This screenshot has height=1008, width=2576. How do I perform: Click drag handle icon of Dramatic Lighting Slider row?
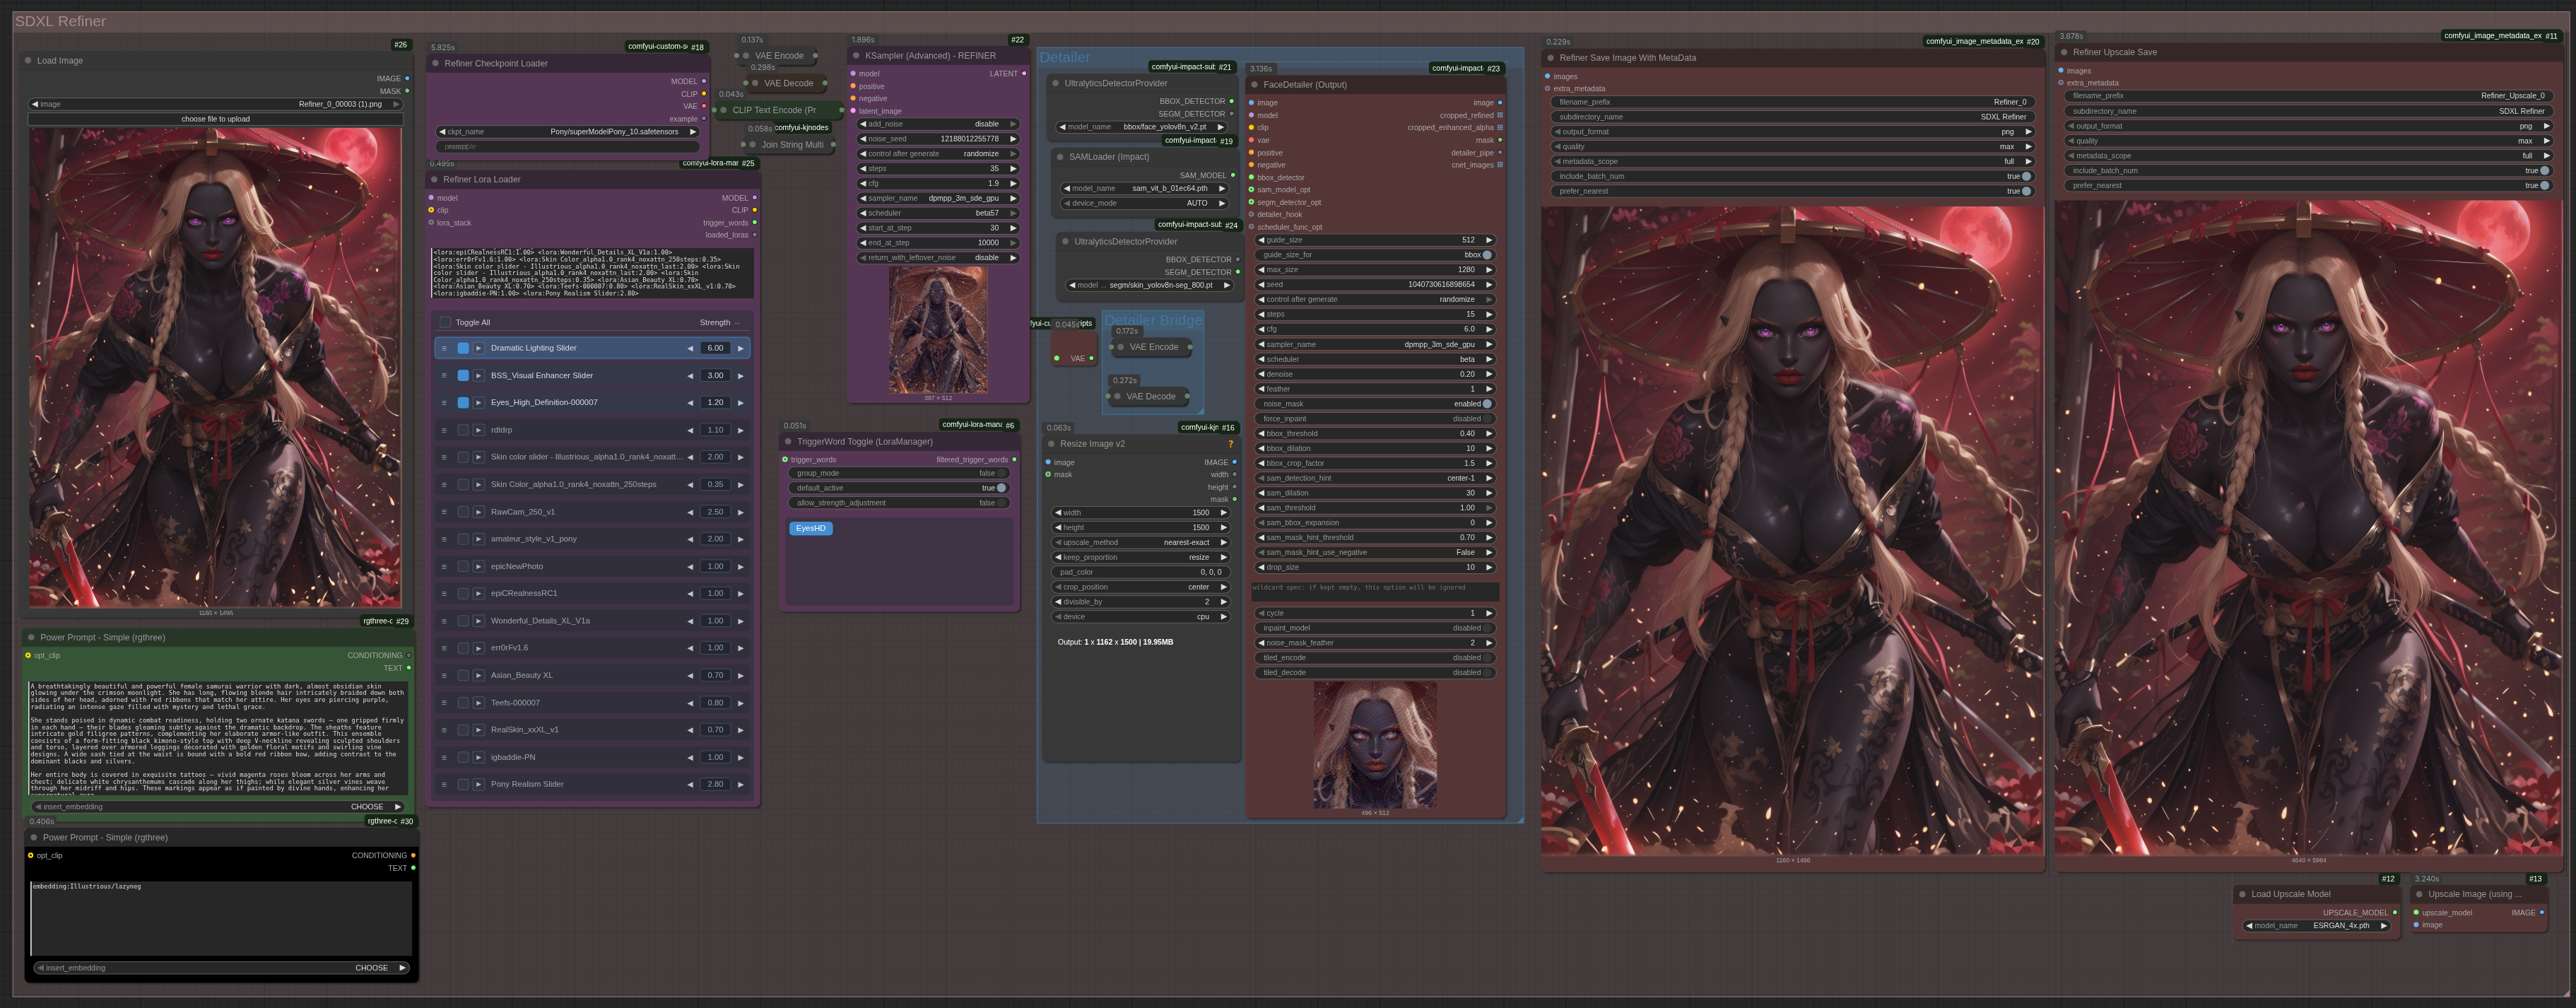pos(444,348)
